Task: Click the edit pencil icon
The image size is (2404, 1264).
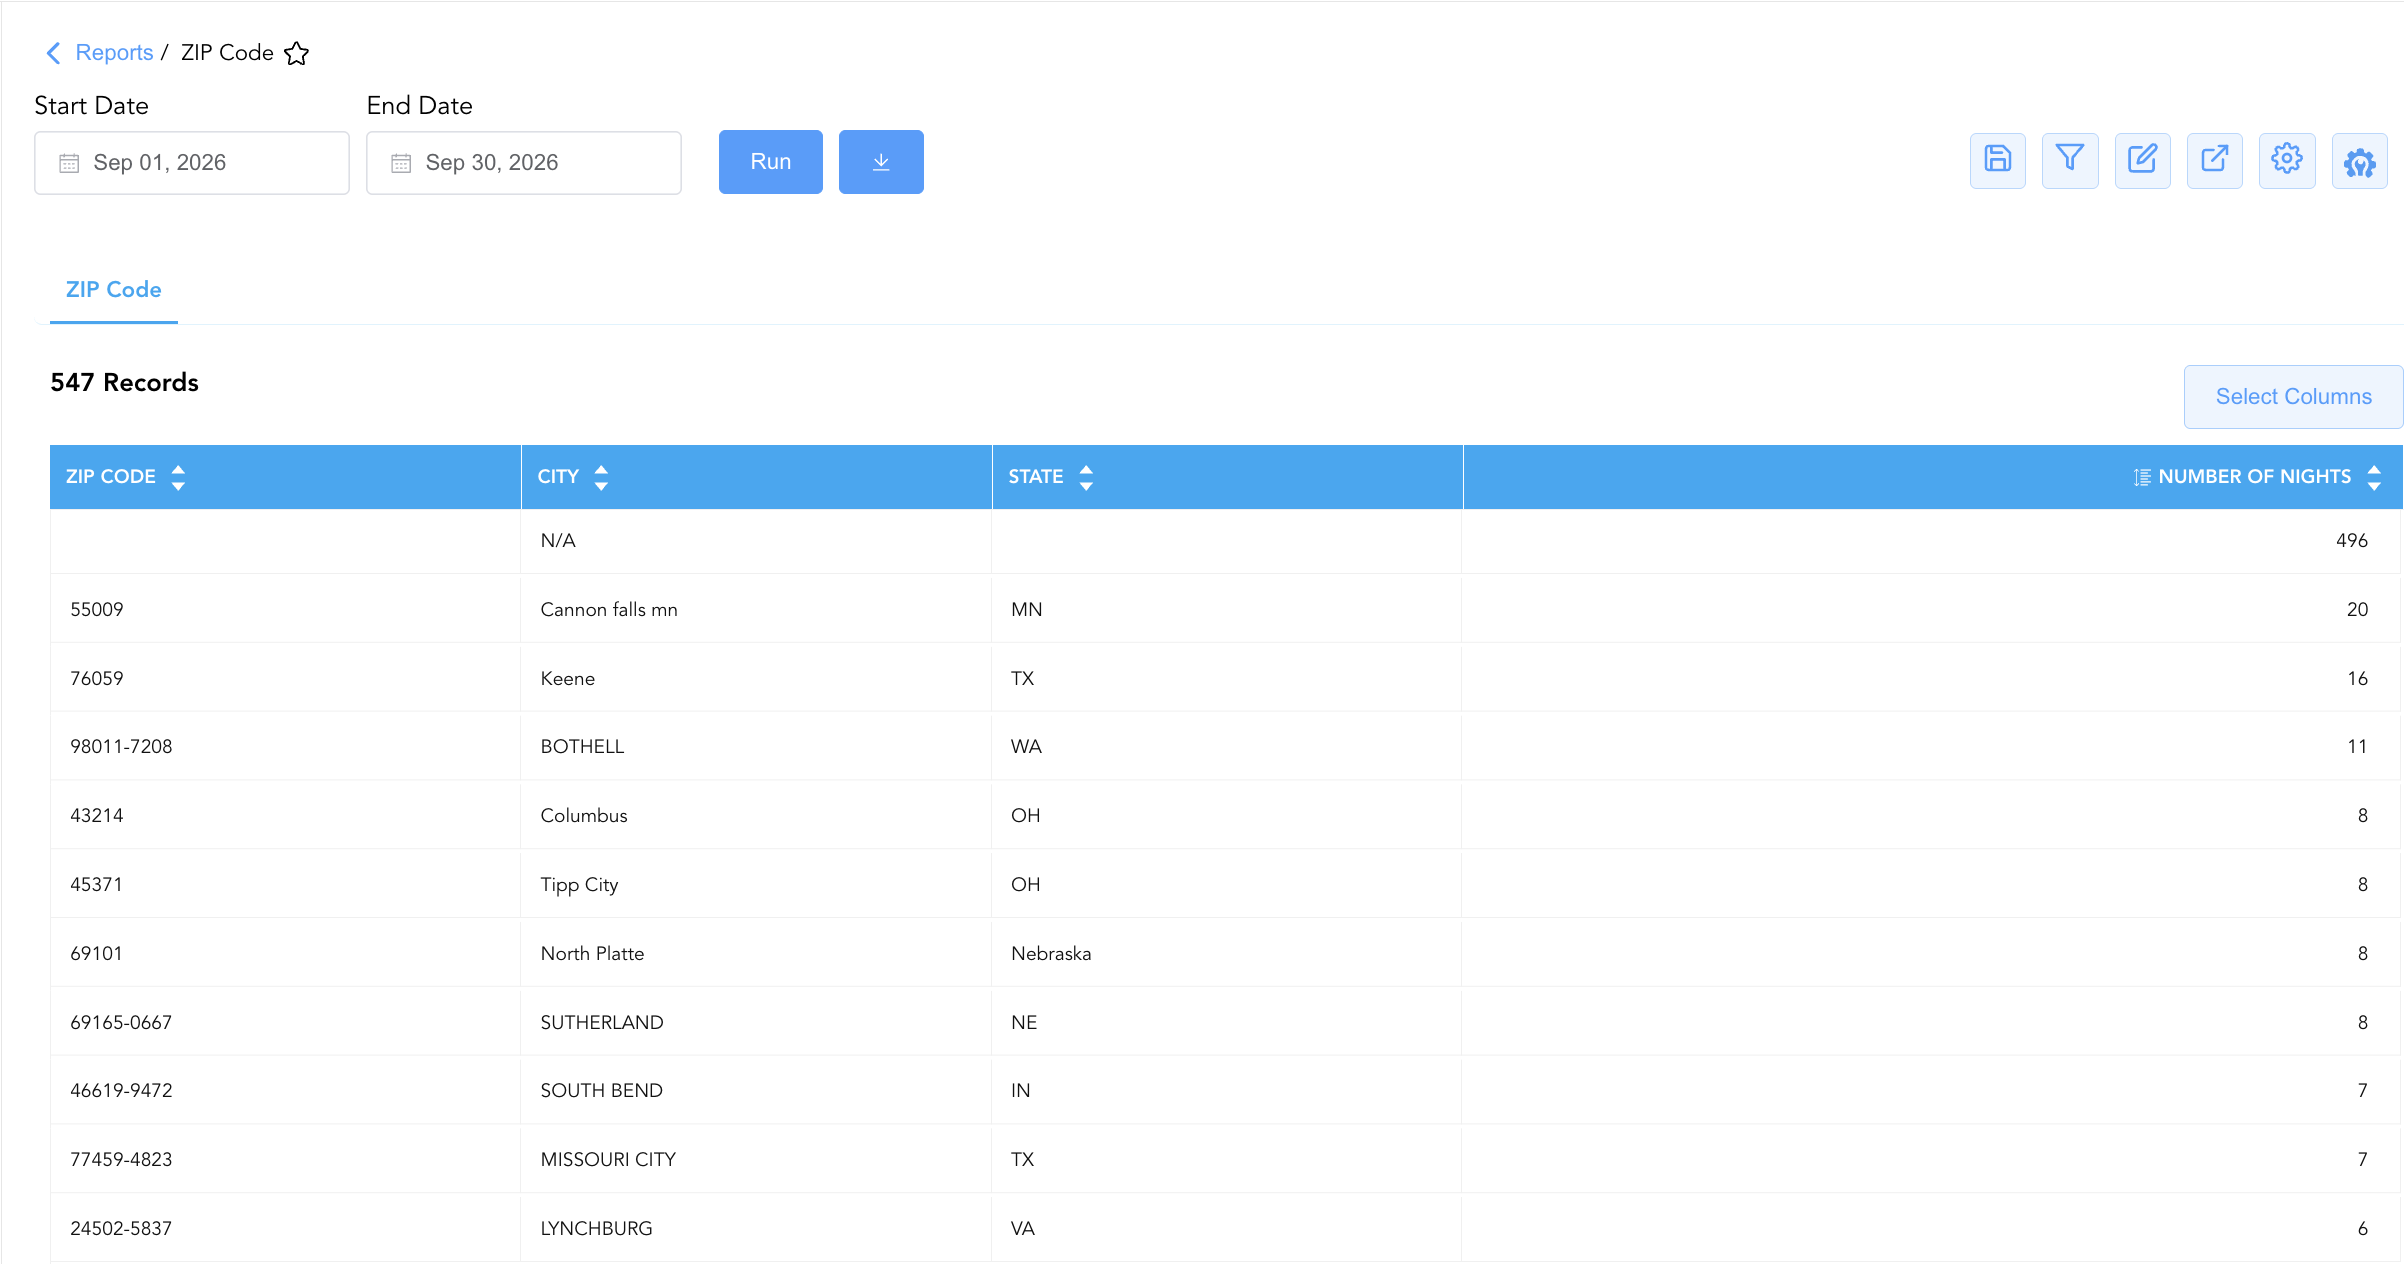Action: coord(2142,160)
